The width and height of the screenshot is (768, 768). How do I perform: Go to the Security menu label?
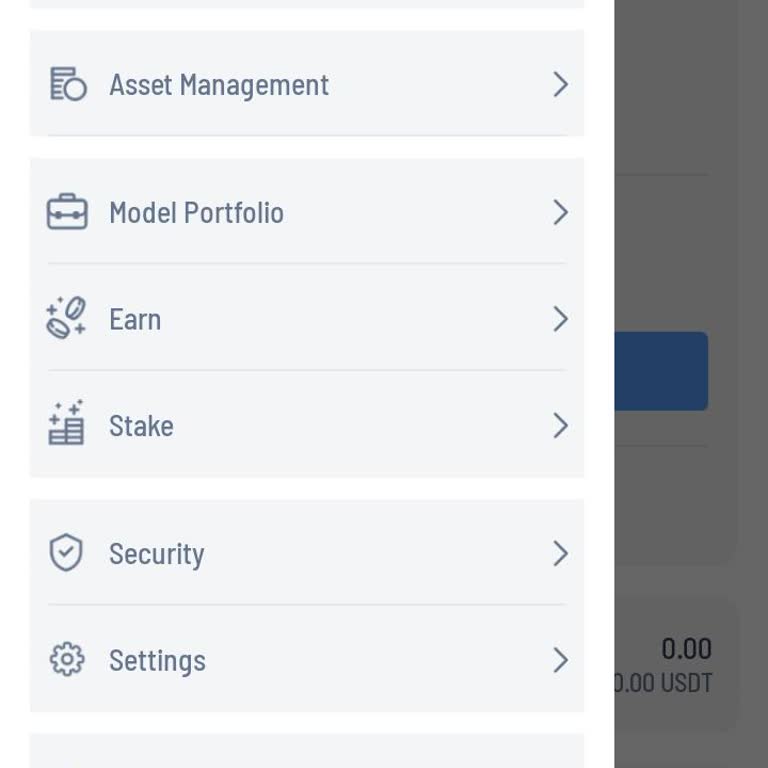point(156,554)
